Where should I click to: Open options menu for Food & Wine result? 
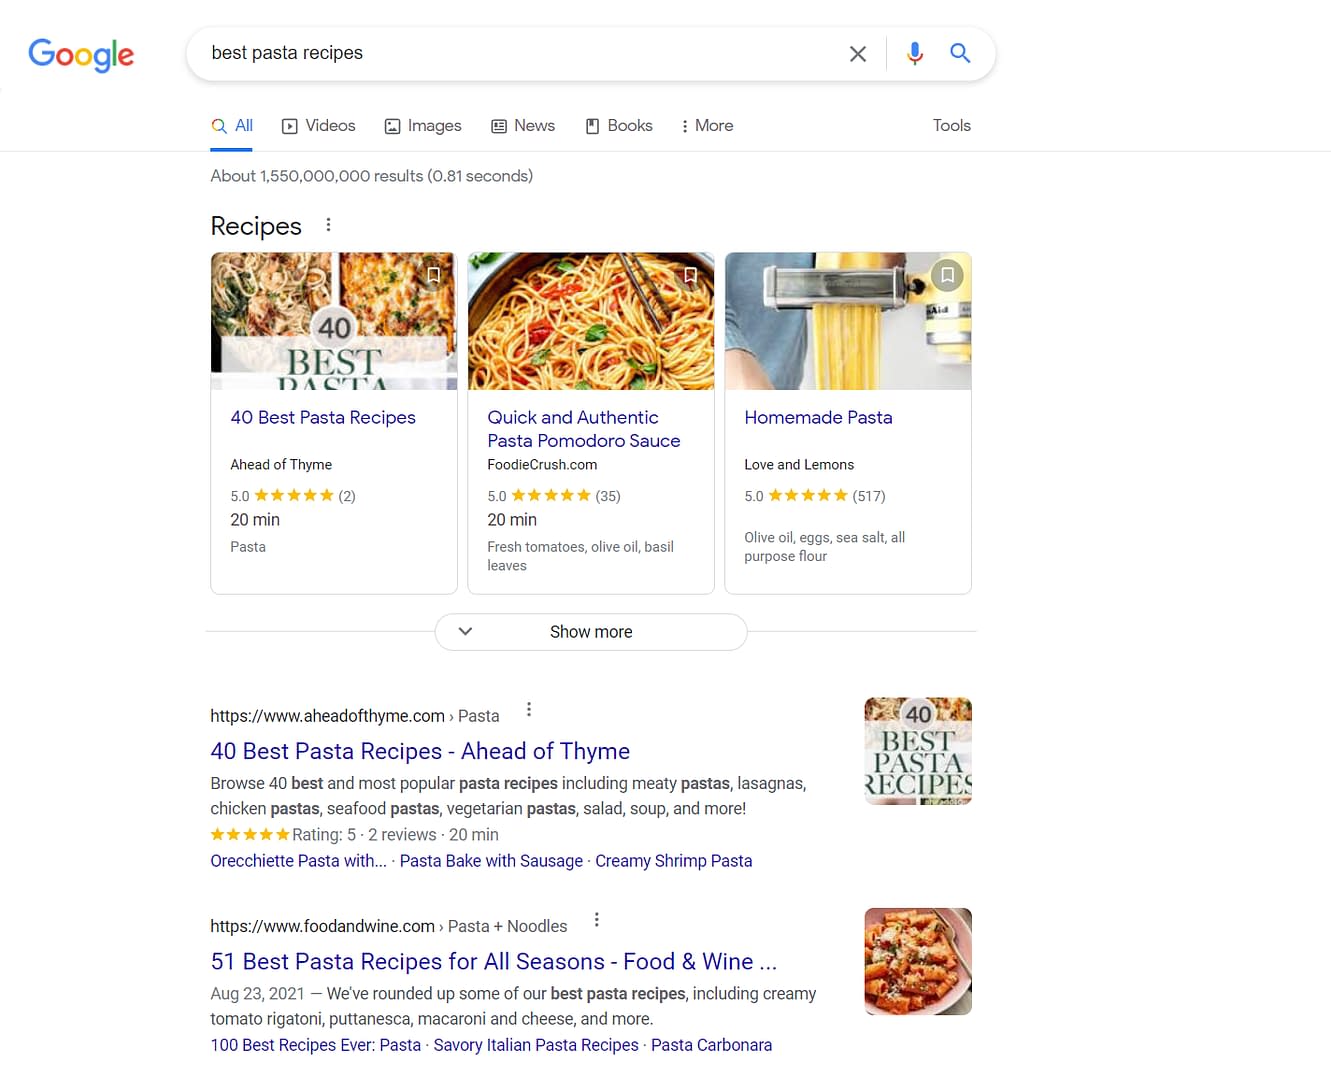[x=596, y=918]
